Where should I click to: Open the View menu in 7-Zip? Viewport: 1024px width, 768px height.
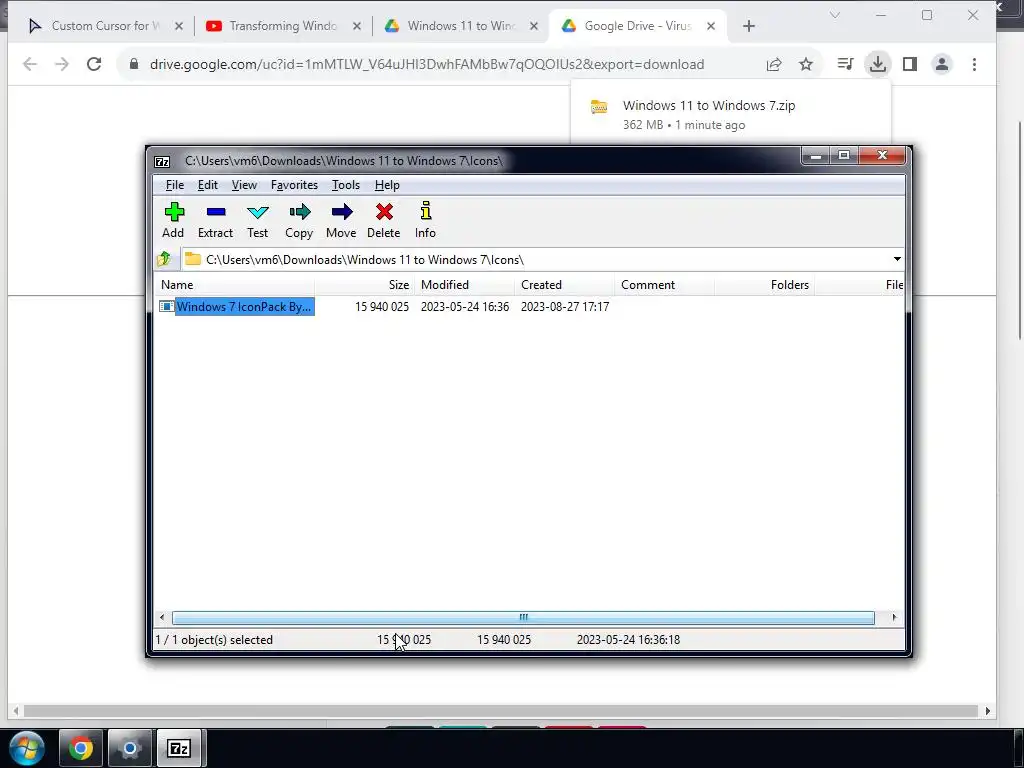pyautogui.click(x=244, y=185)
